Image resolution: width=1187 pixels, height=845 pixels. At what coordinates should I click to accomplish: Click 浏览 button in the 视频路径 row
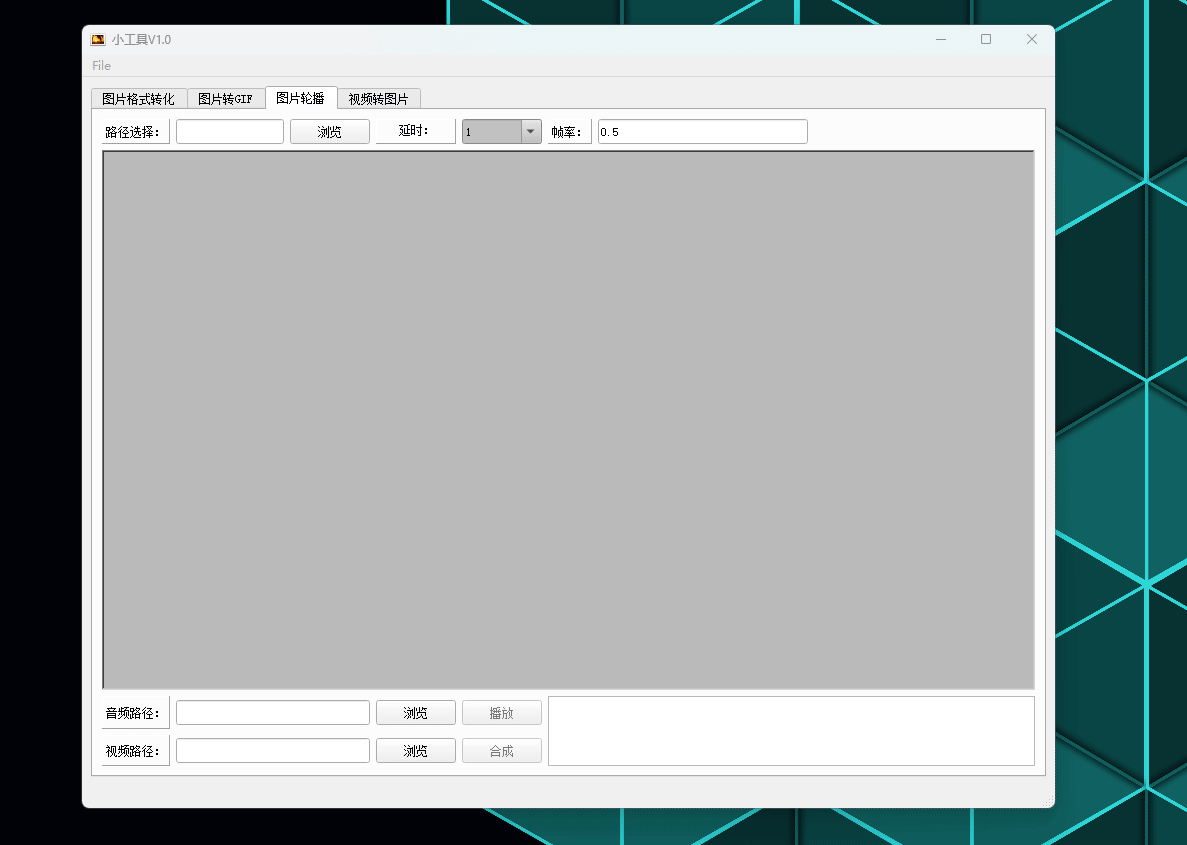coord(416,750)
